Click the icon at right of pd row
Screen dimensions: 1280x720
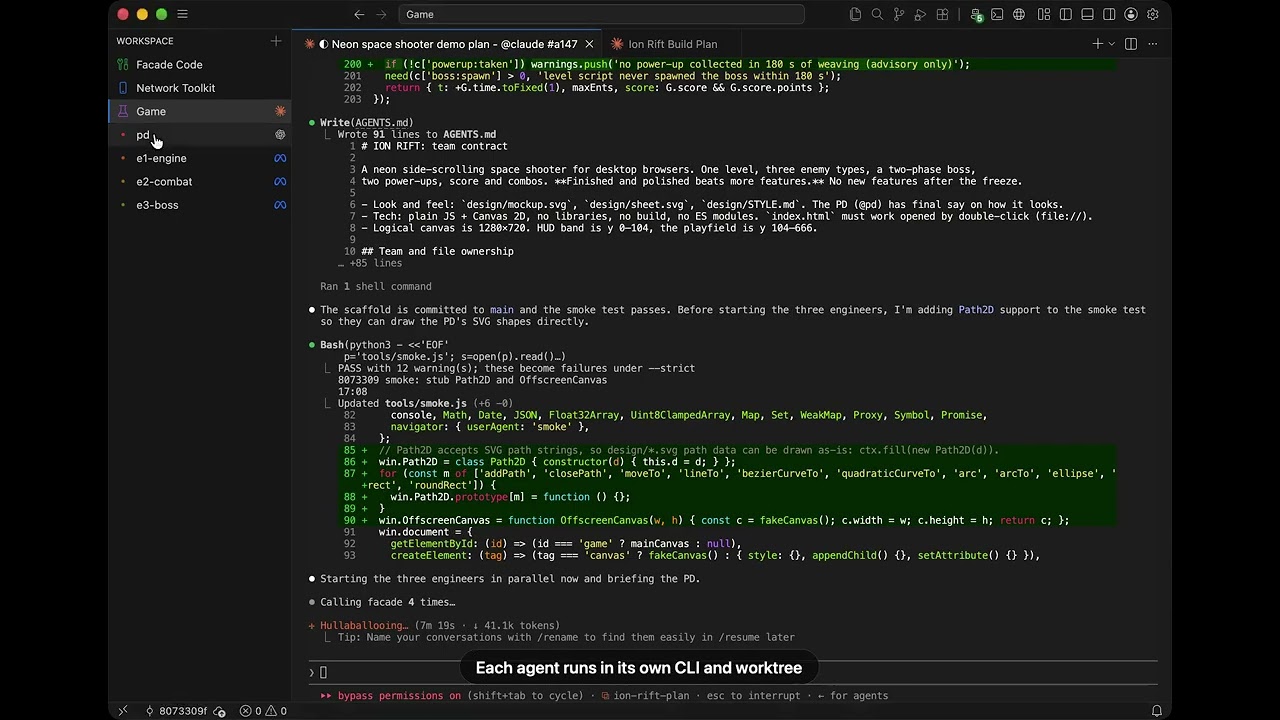(x=280, y=135)
